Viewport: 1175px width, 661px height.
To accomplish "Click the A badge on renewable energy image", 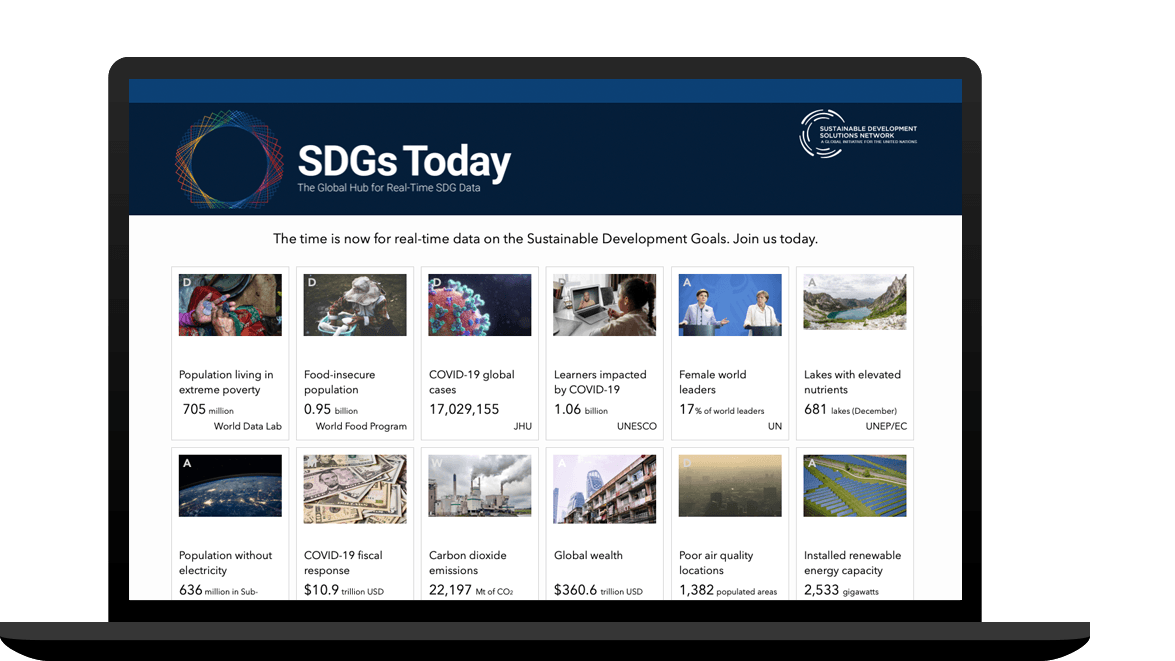I will click(x=811, y=464).
